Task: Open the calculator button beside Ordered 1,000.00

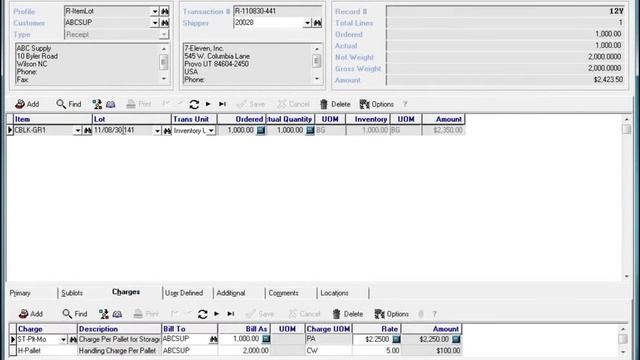Action: pos(261,131)
